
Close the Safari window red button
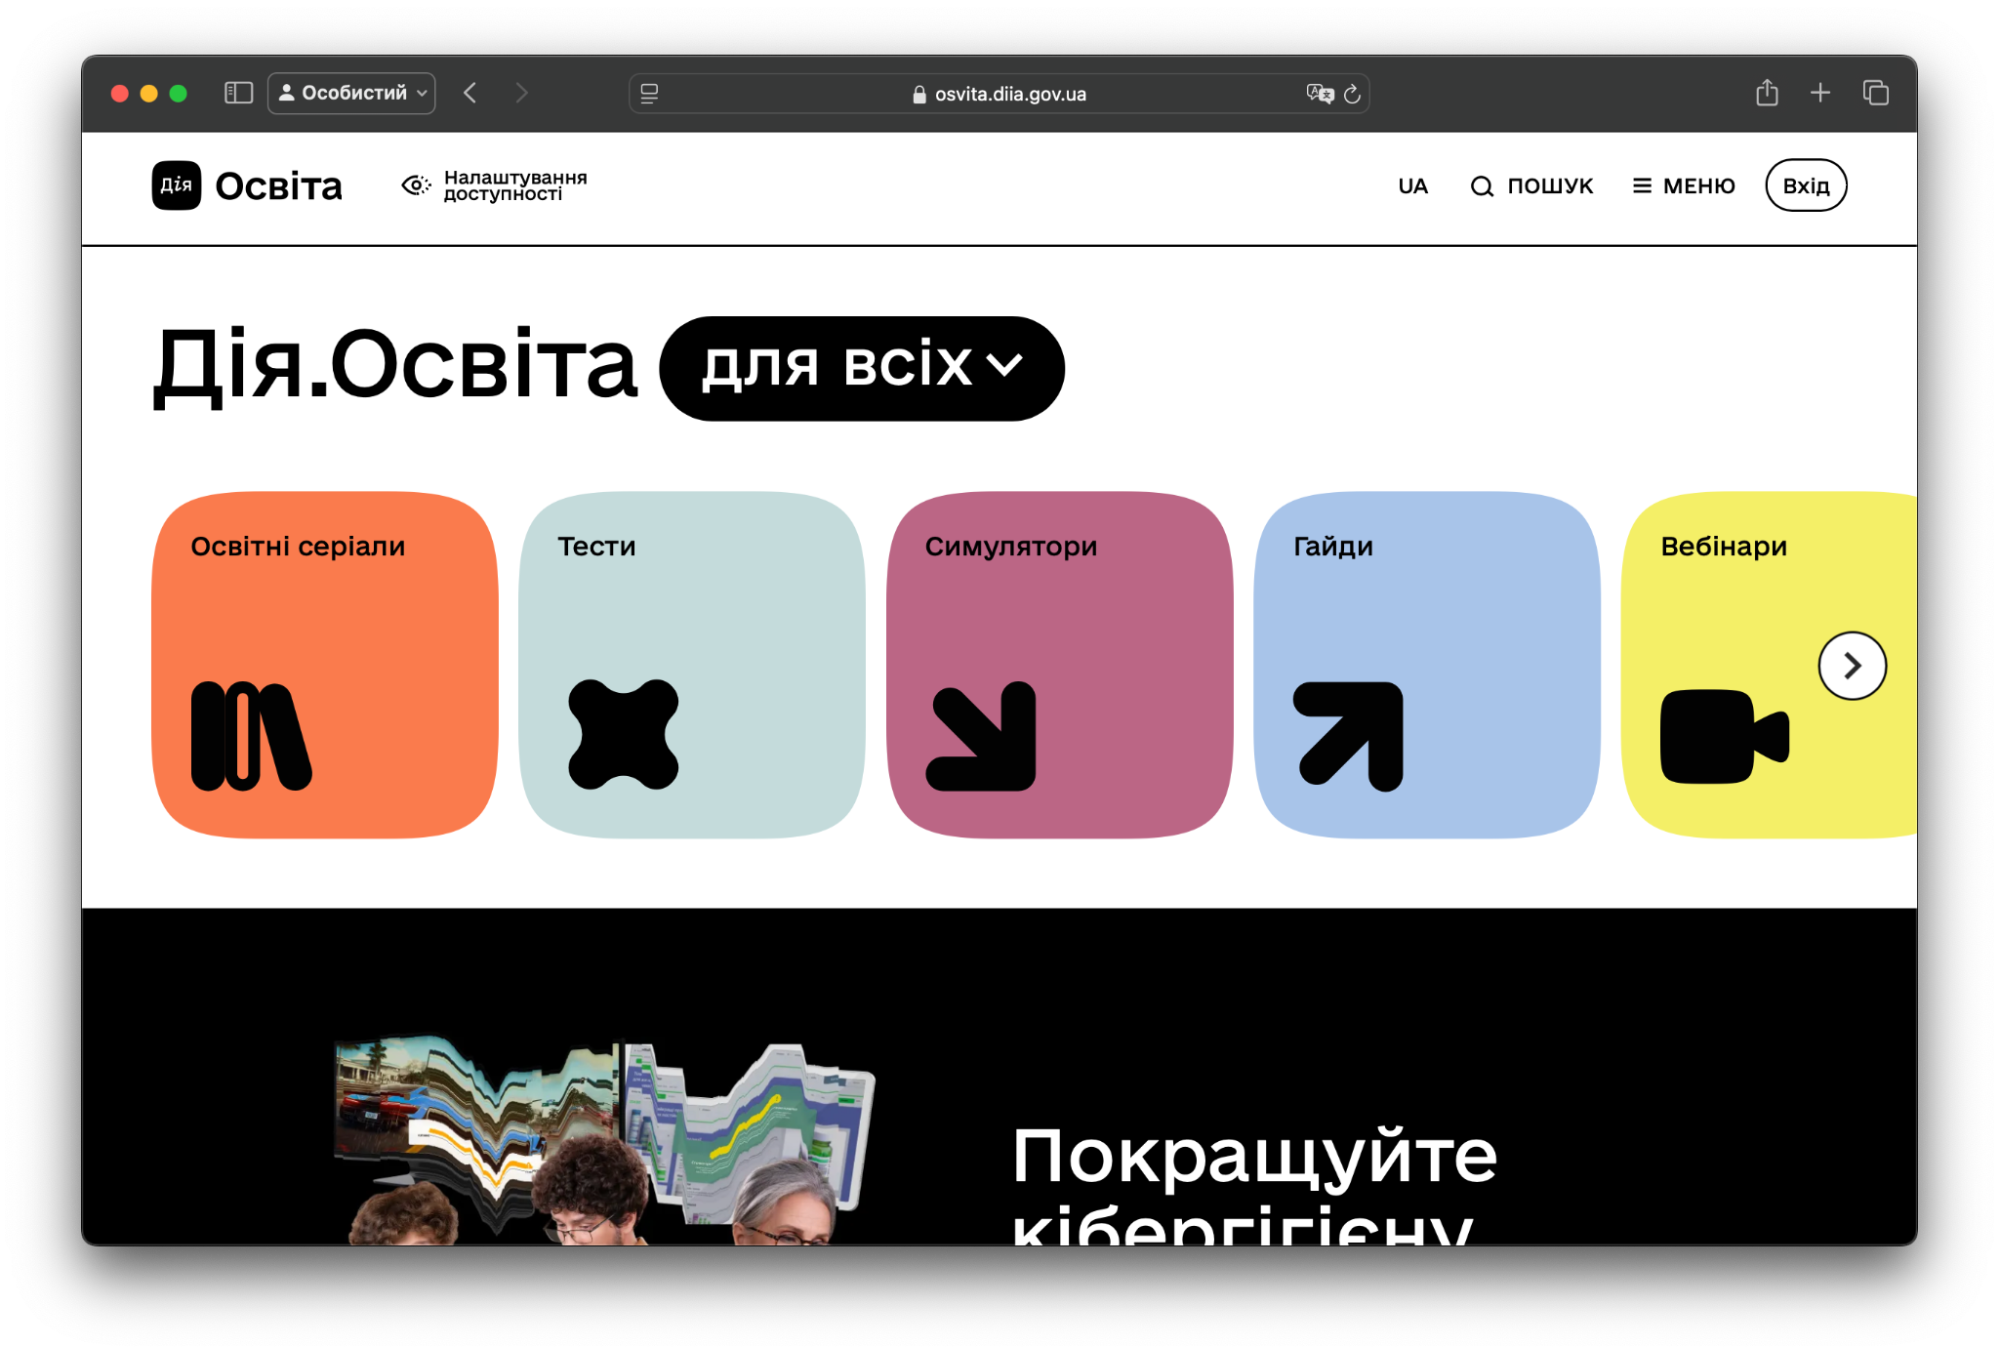click(x=120, y=93)
